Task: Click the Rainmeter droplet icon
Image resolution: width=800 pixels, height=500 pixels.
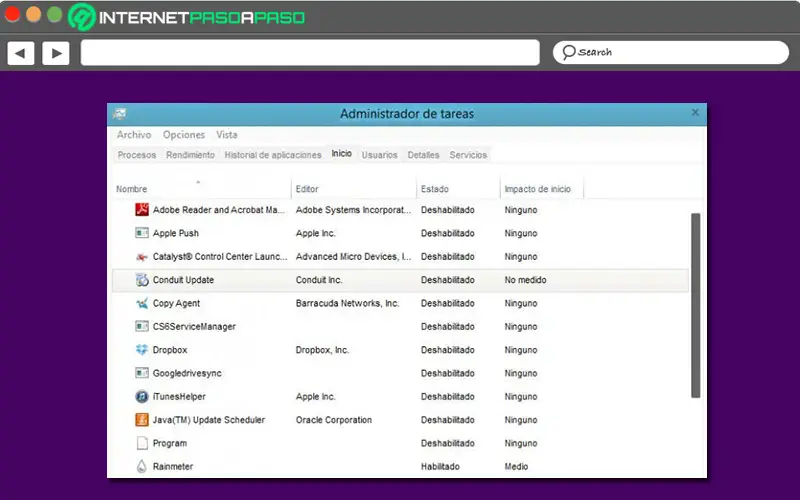Action: pyautogui.click(x=142, y=466)
